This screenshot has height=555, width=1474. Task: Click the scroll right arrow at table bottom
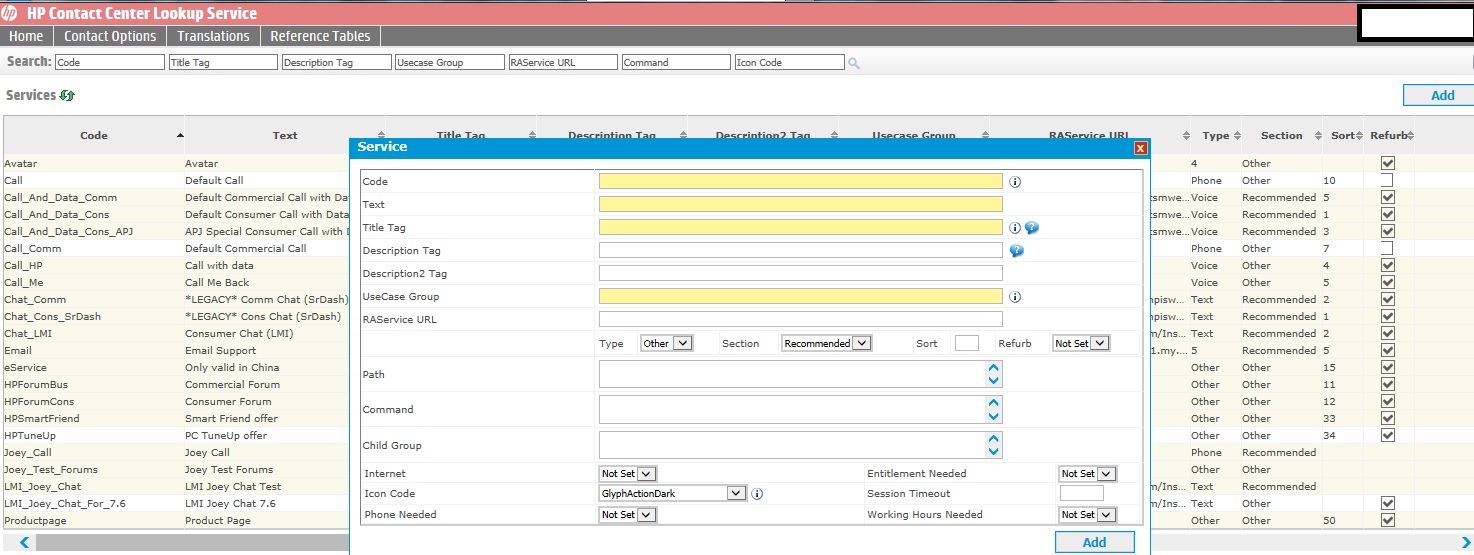point(1465,543)
